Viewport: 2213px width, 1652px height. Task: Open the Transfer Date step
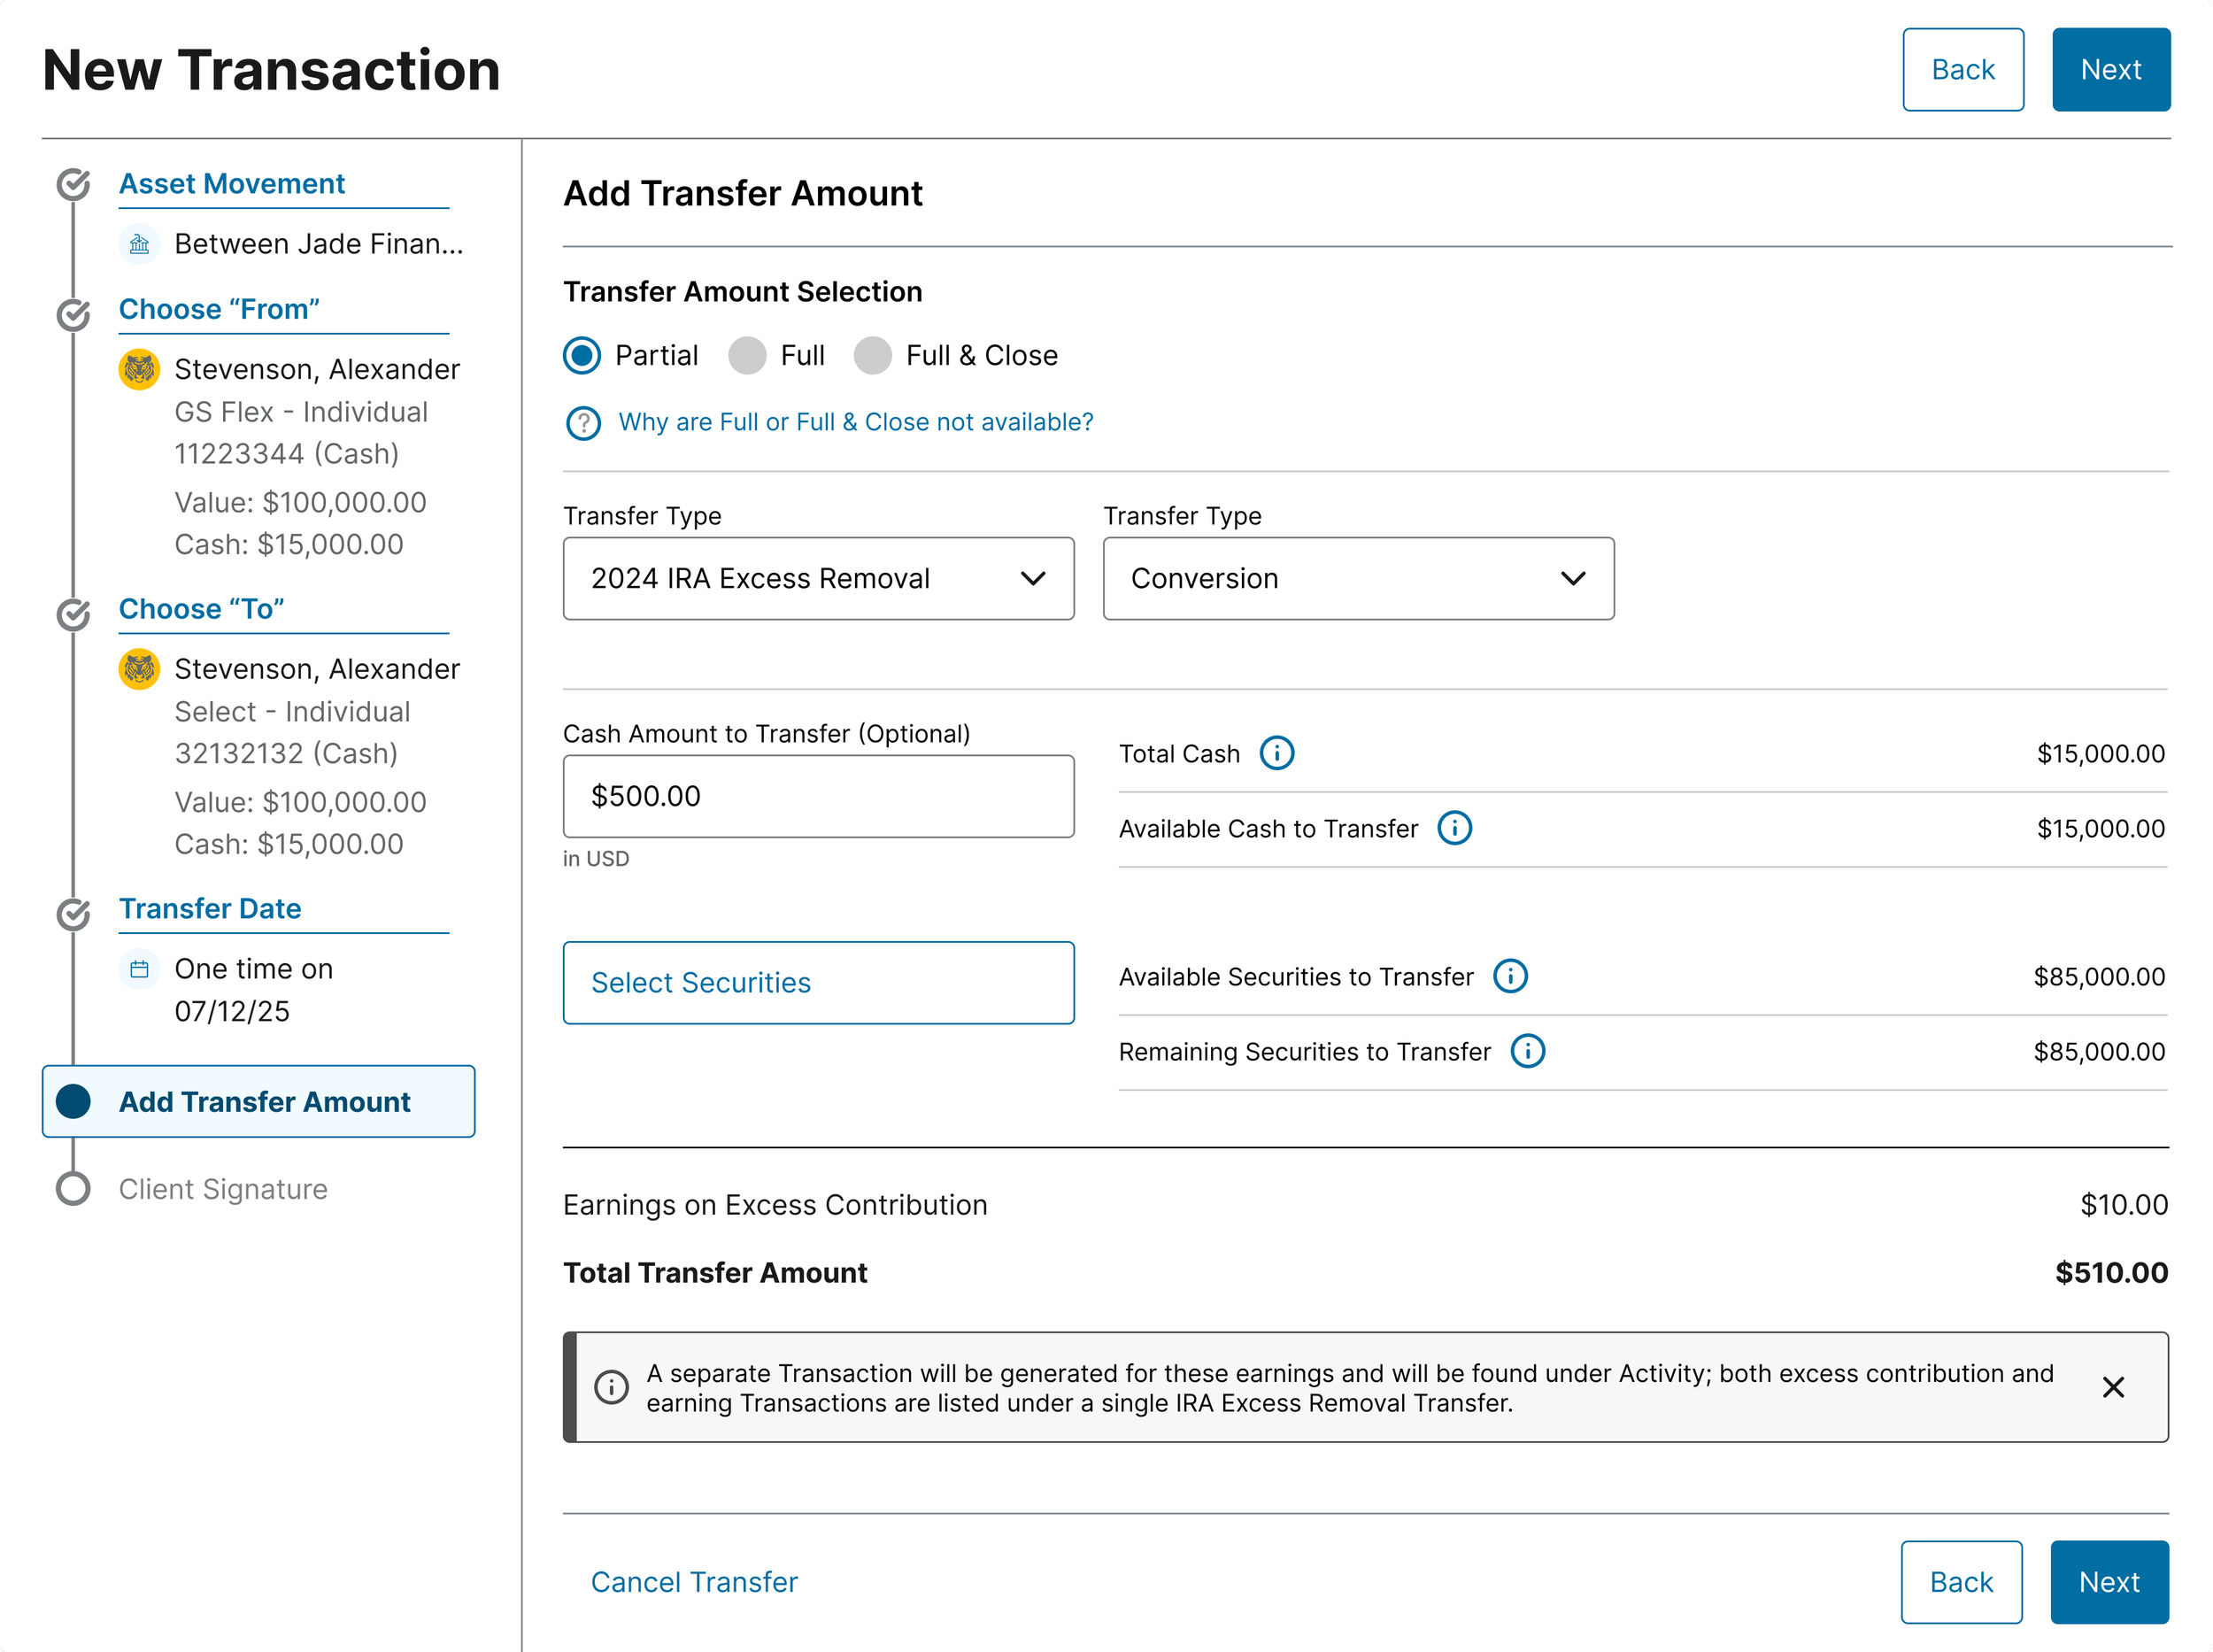[x=210, y=908]
